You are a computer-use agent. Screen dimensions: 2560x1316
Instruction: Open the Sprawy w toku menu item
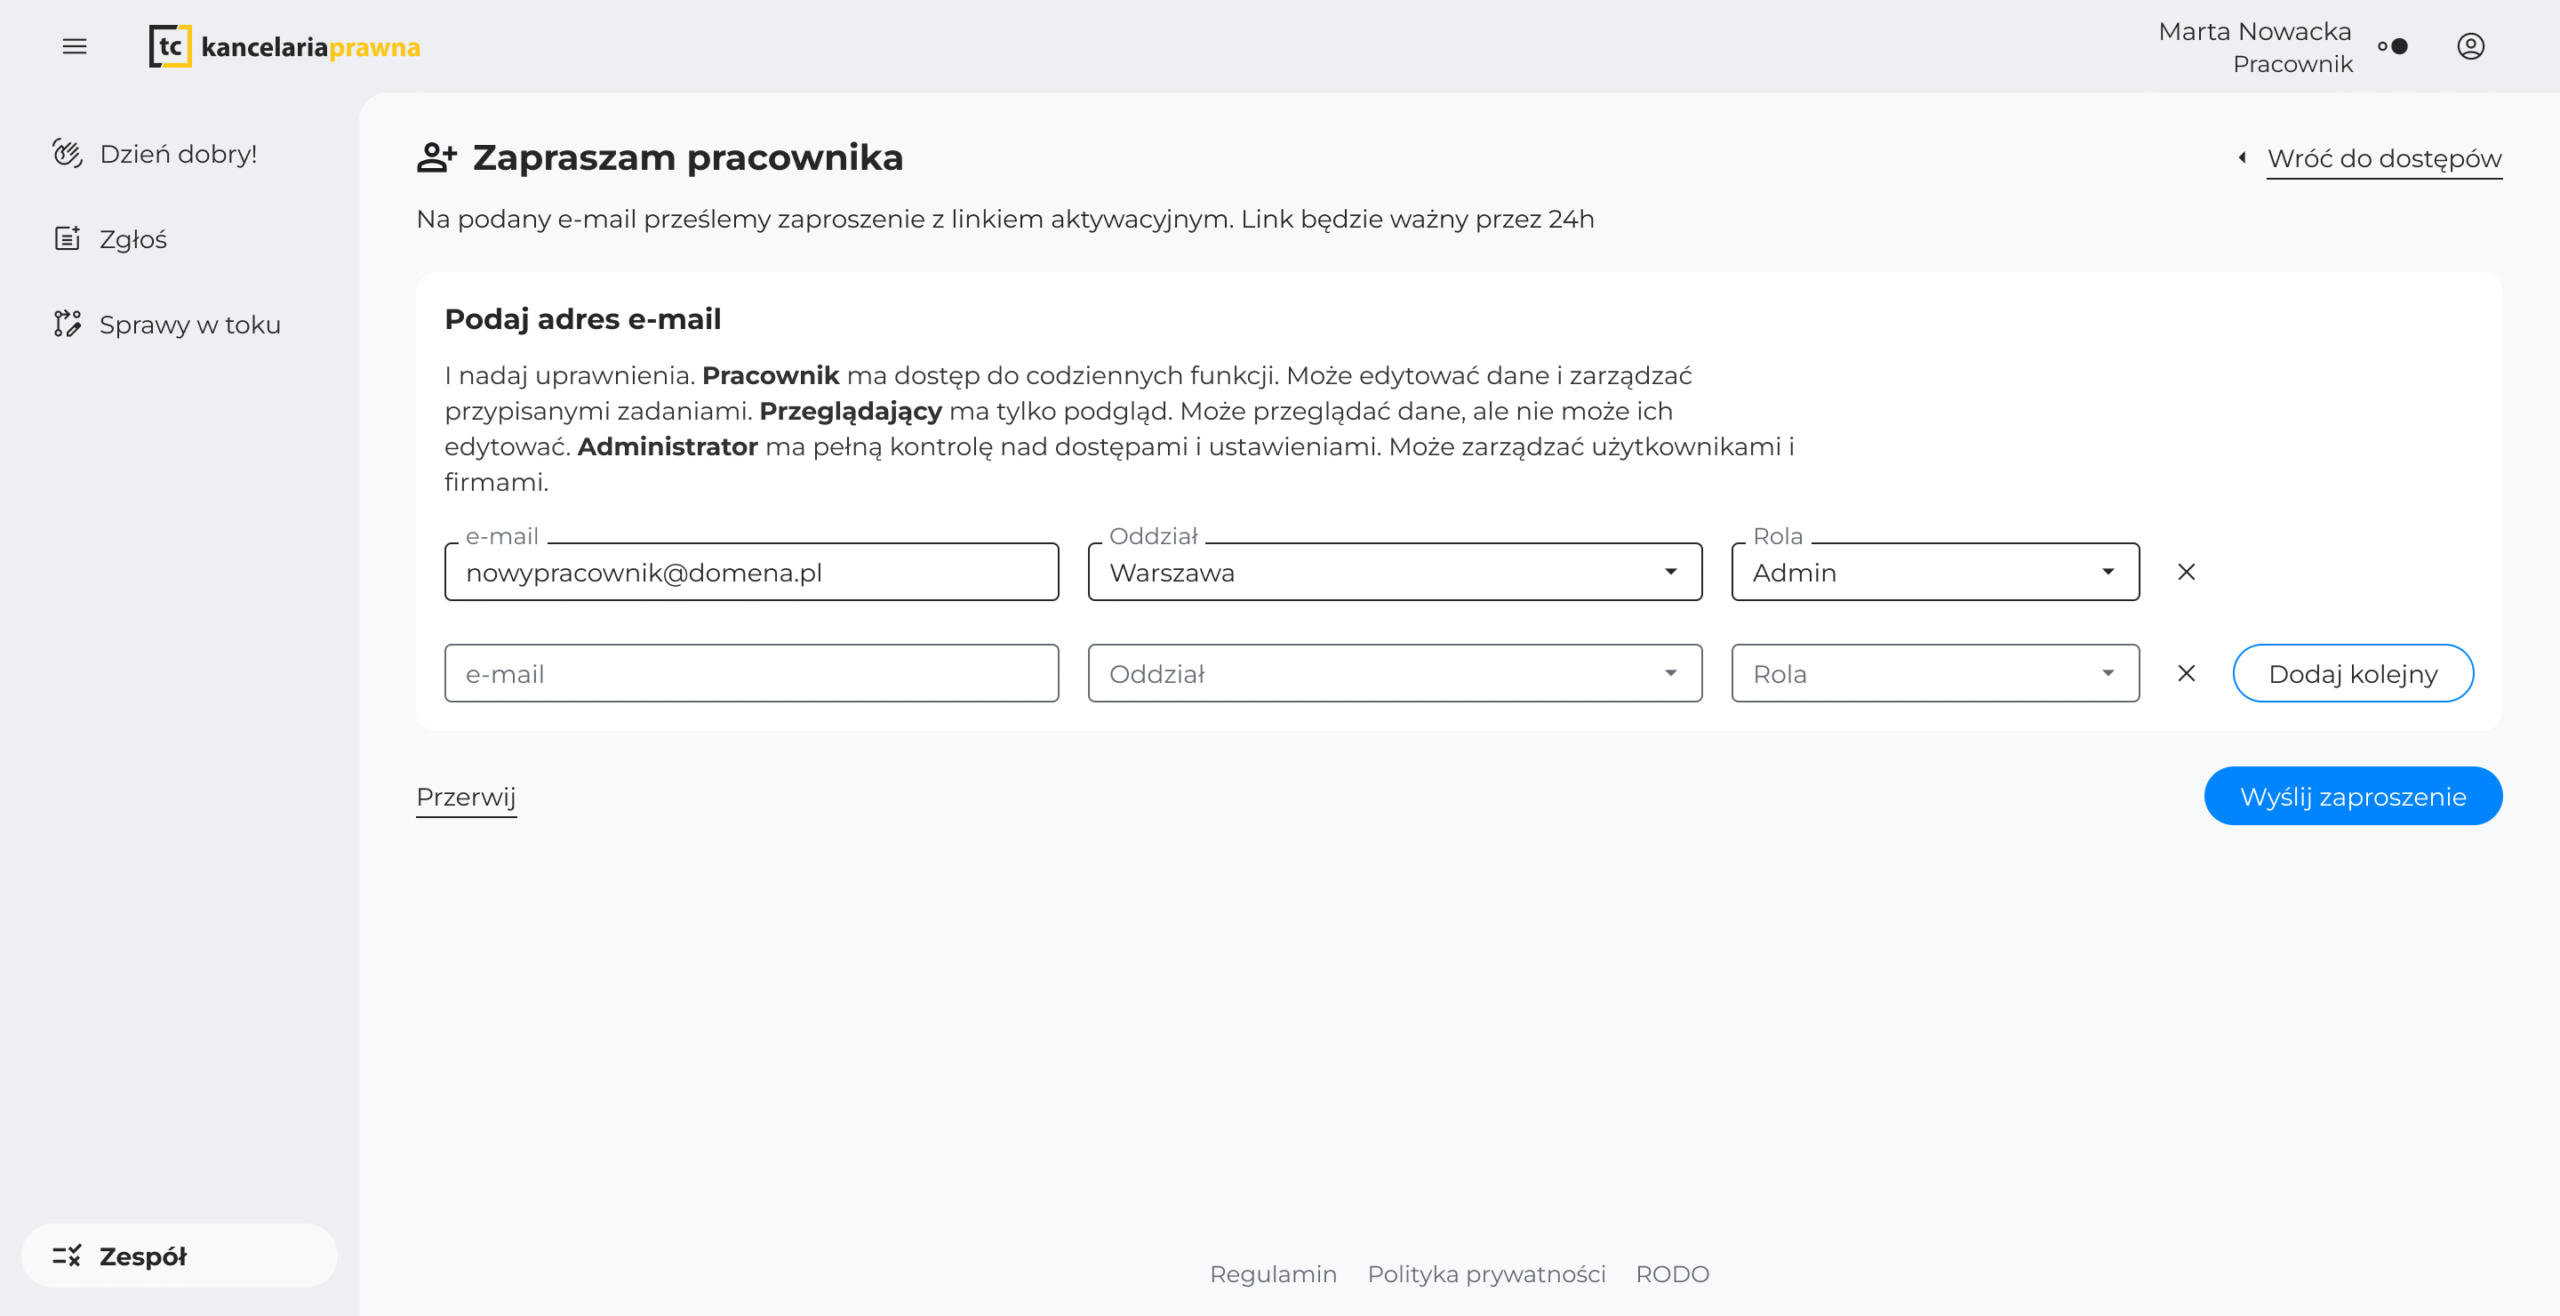pyautogui.click(x=190, y=324)
